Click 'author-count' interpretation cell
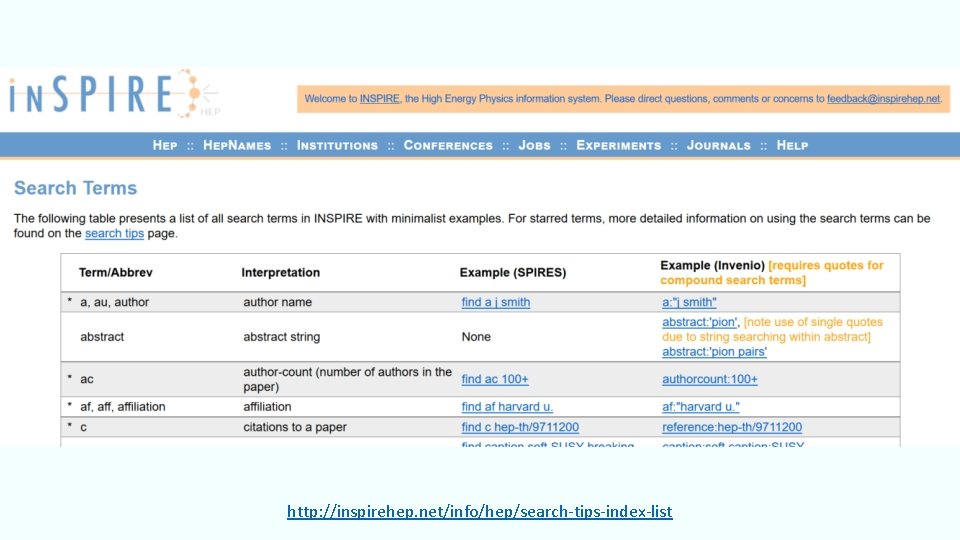 pos(347,379)
